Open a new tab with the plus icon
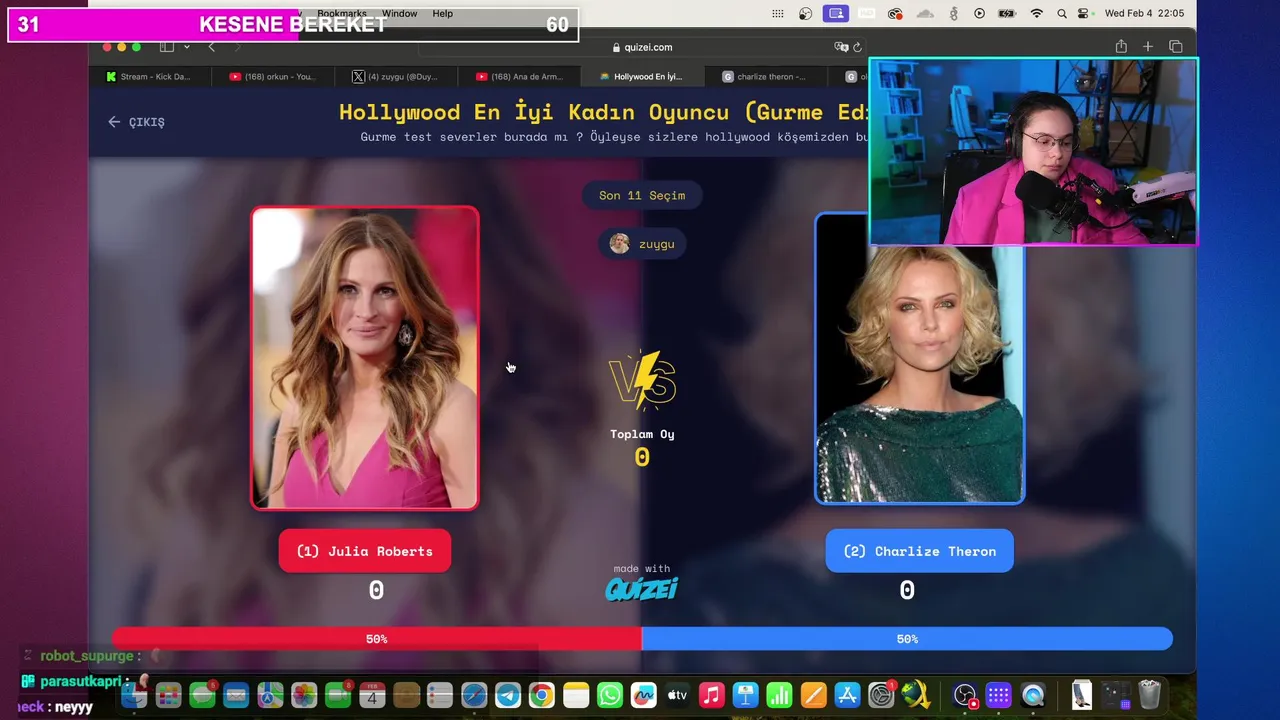This screenshot has height=720, width=1280. coord(1148,47)
